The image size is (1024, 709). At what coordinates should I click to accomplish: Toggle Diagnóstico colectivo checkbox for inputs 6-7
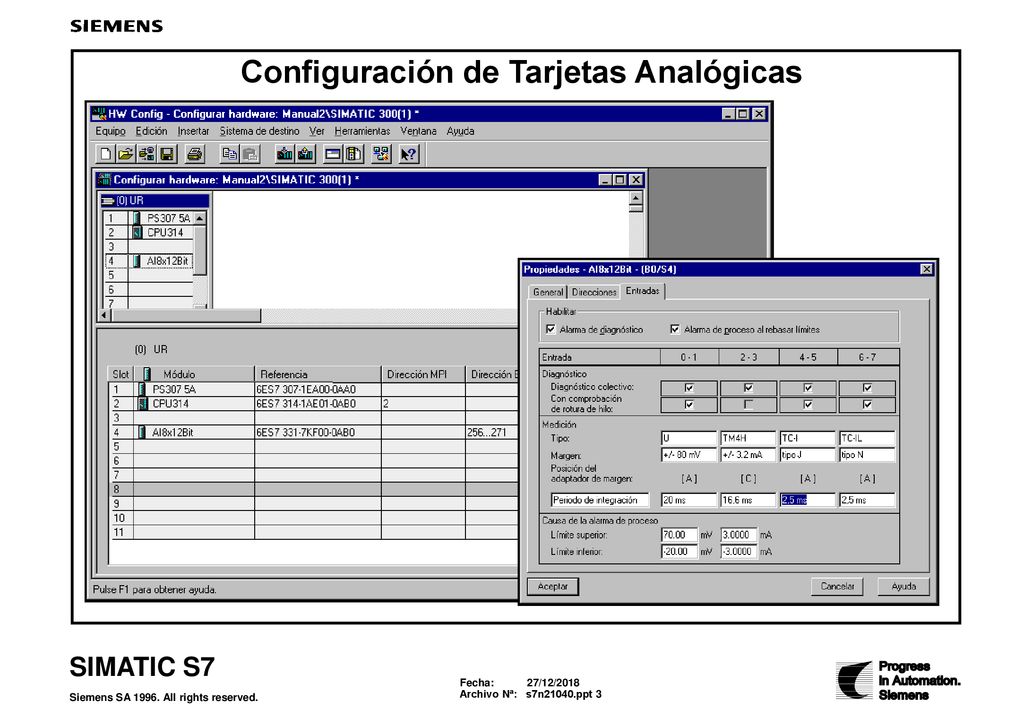click(x=867, y=388)
